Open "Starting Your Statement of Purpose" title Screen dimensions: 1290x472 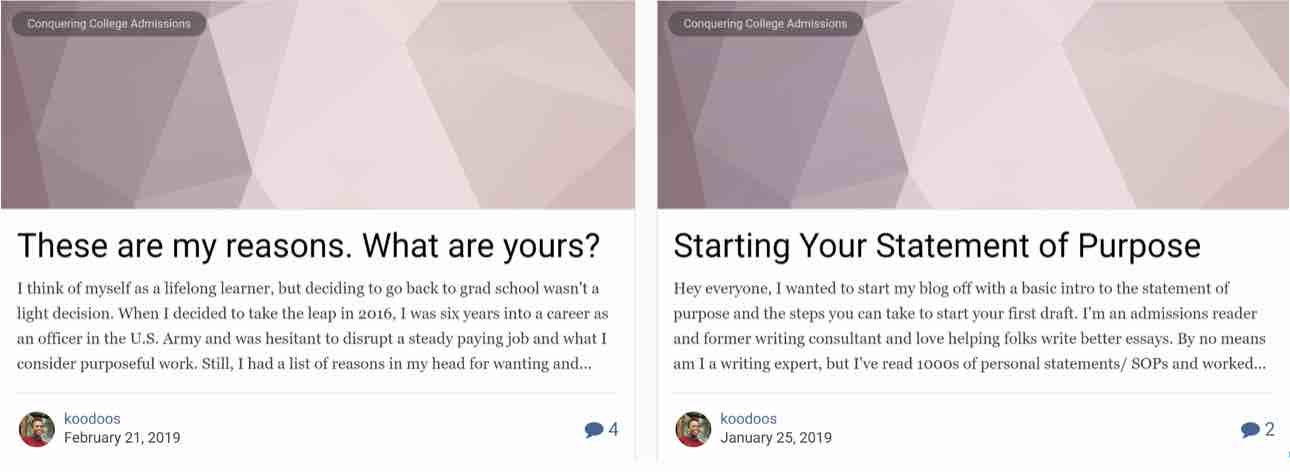[x=936, y=245]
